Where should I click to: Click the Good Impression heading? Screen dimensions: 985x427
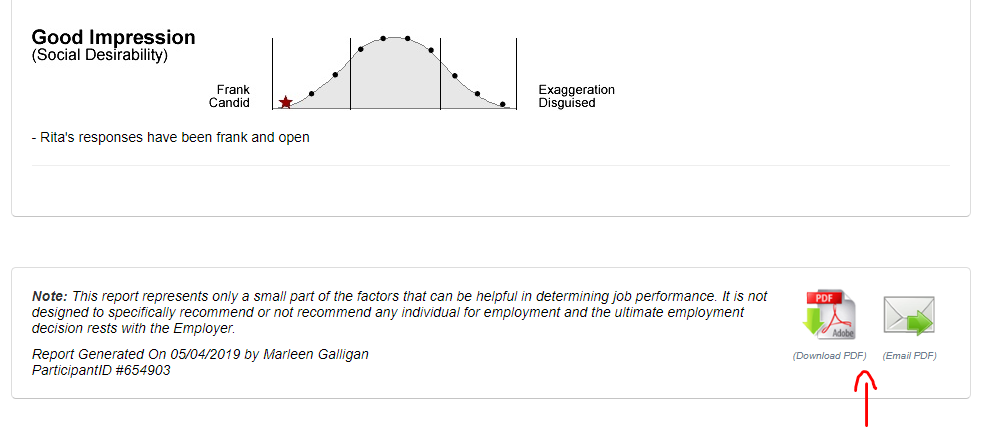(114, 37)
